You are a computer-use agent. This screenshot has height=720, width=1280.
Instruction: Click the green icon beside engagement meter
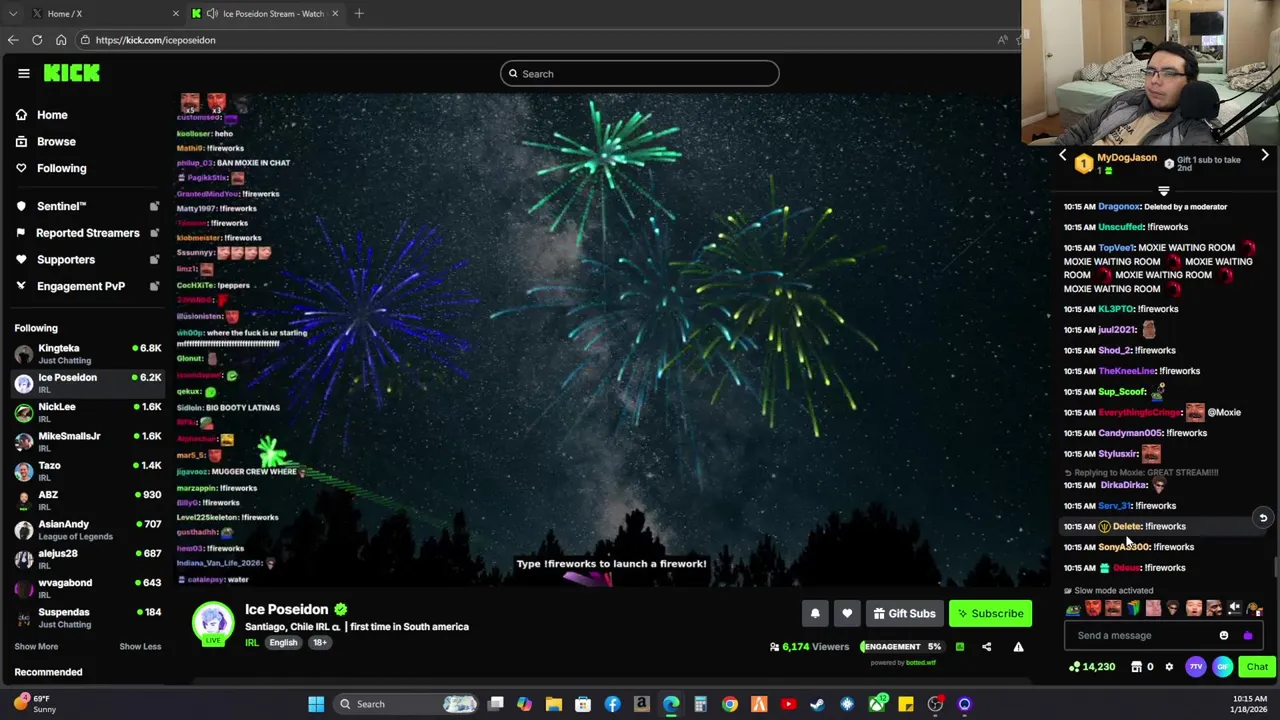point(960,647)
